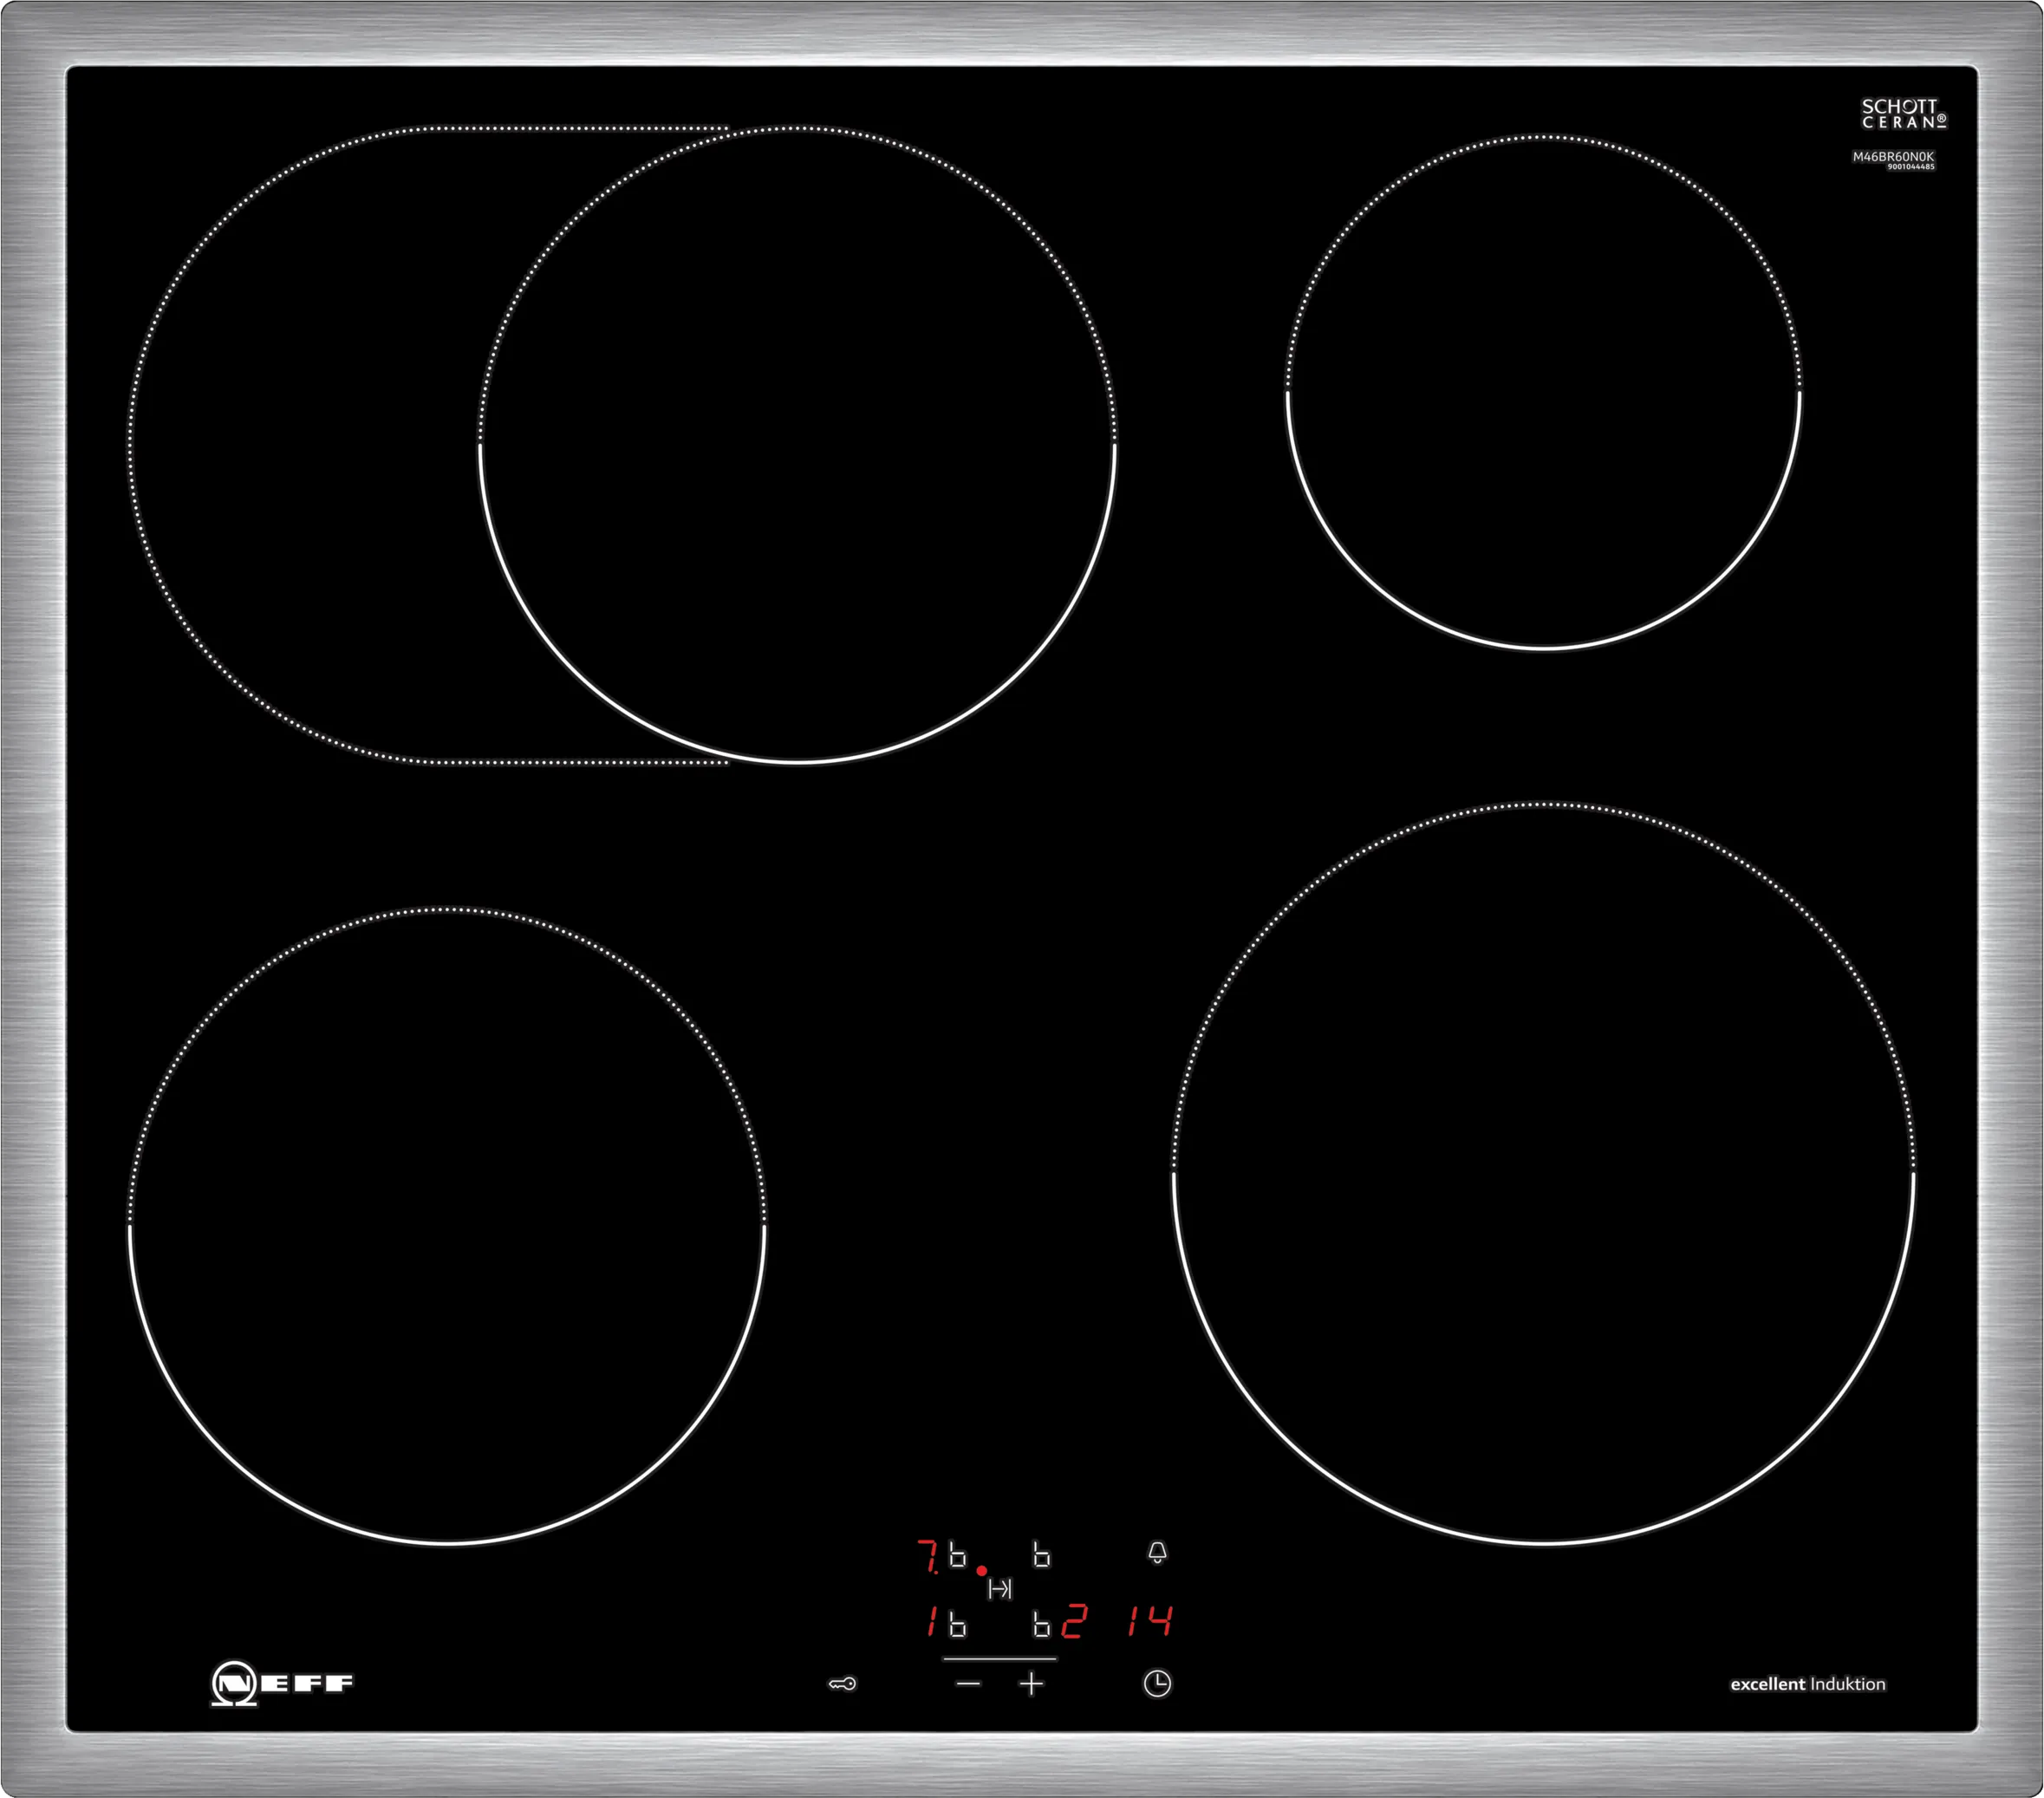Click the NEFF brand logo

[x=282, y=1684]
